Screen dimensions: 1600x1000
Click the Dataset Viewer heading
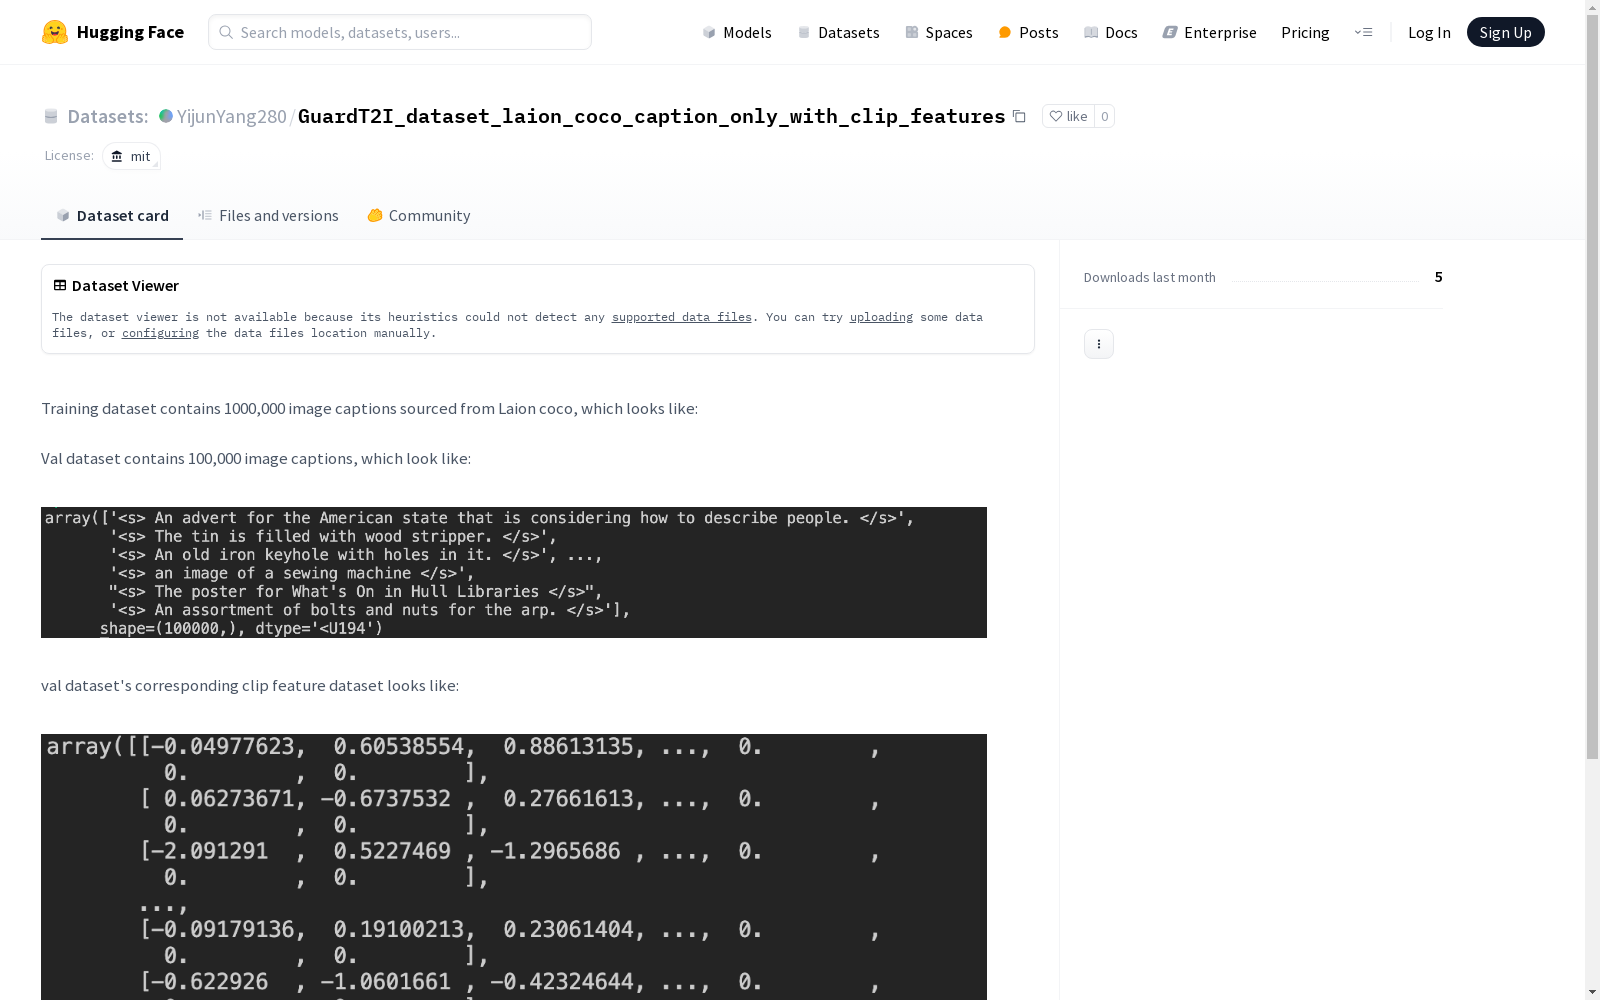coord(125,285)
